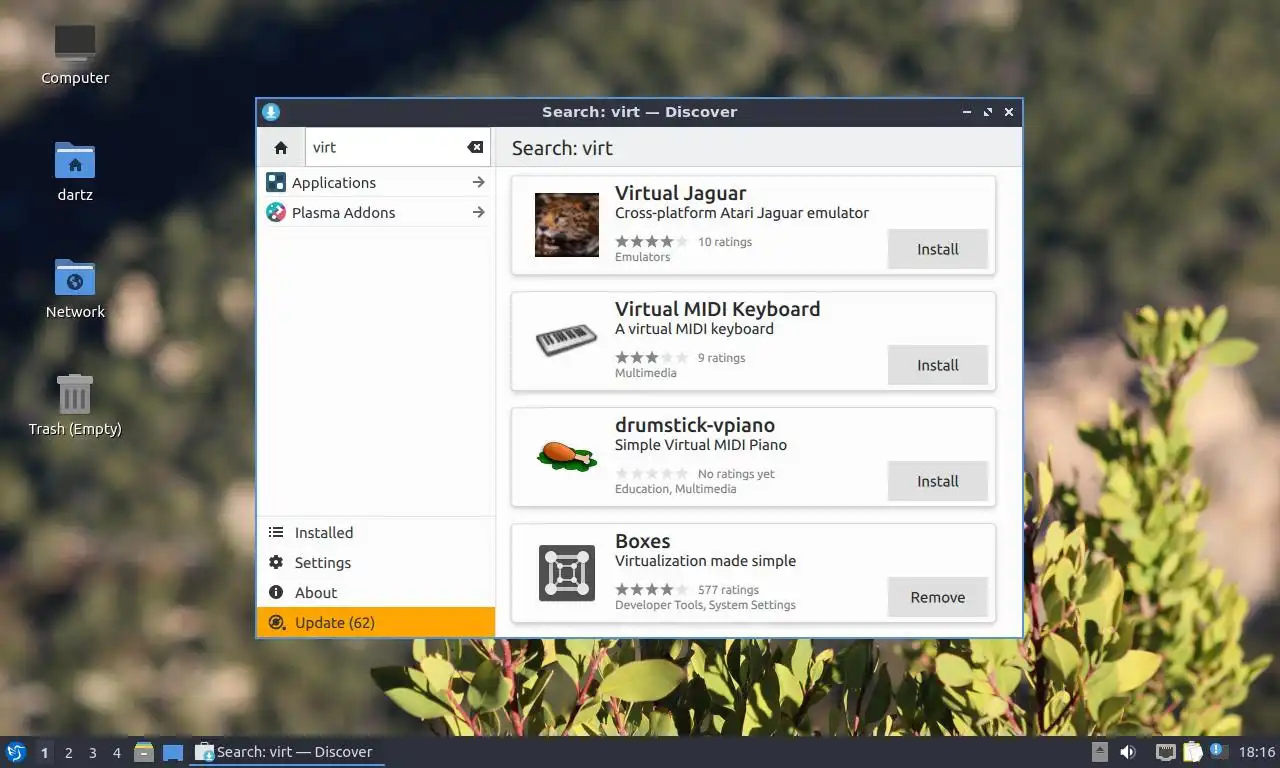
Task: Launch the file manager from taskbar
Action: (144, 752)
